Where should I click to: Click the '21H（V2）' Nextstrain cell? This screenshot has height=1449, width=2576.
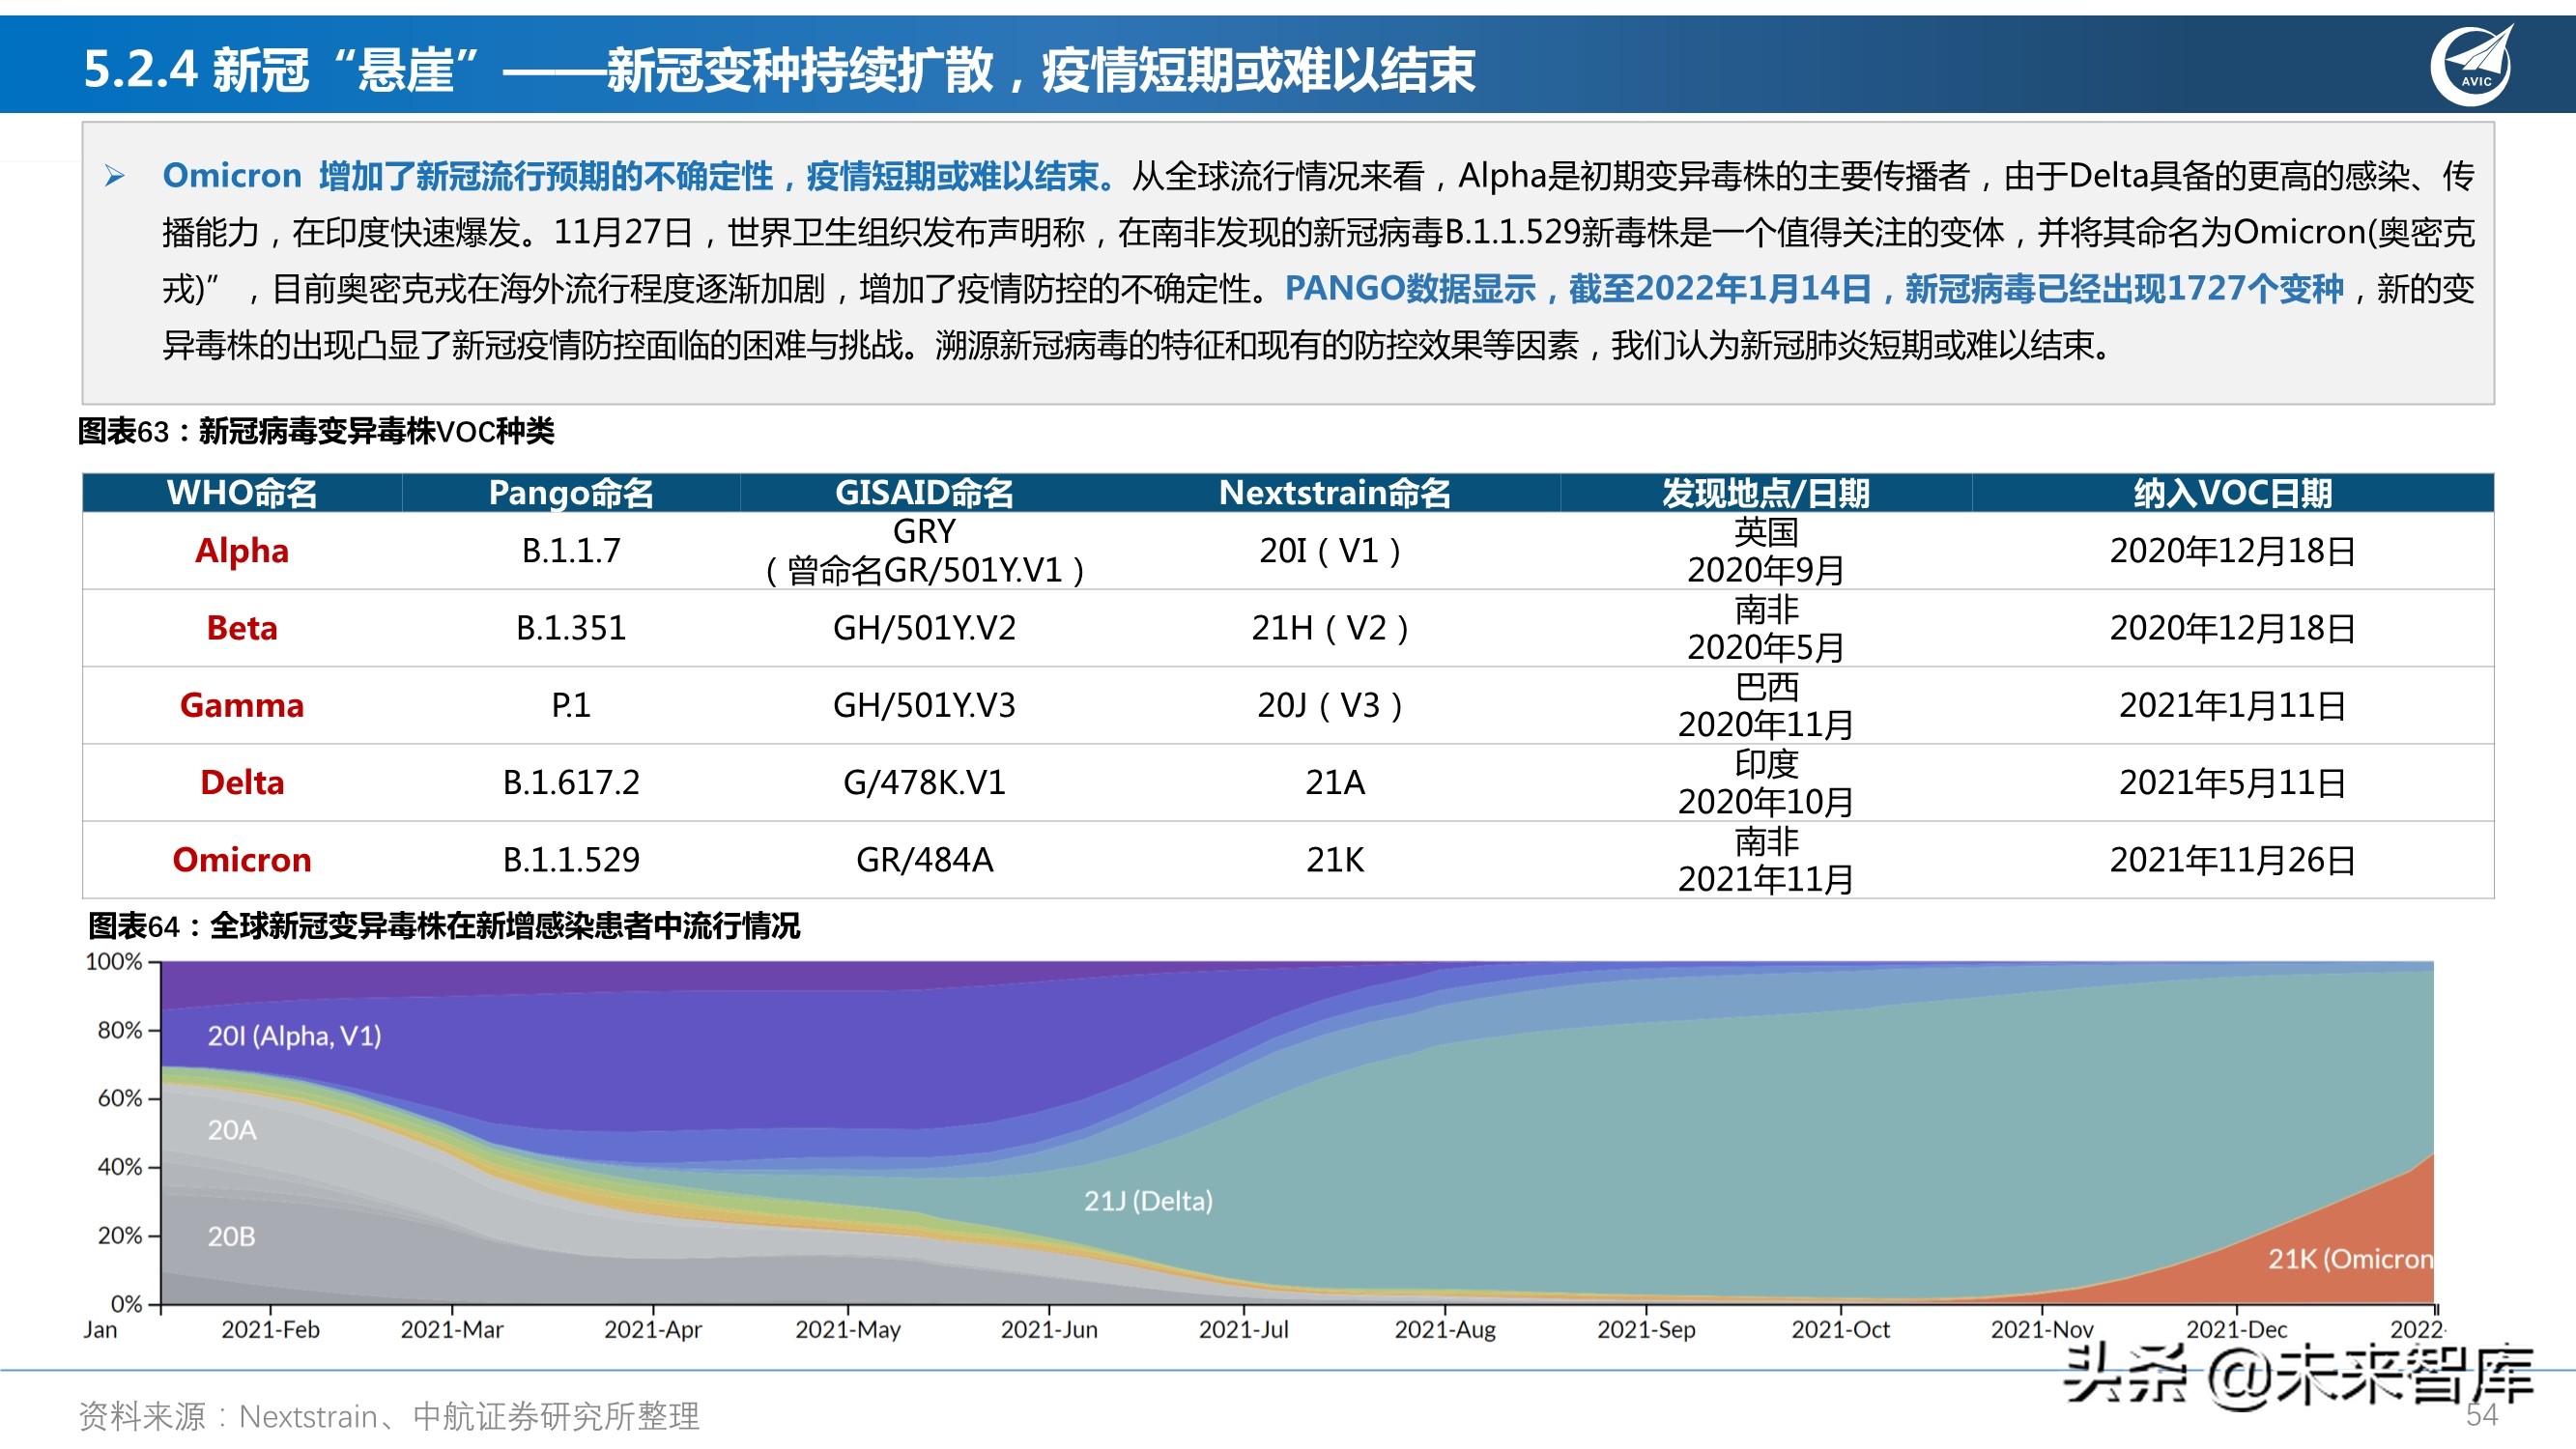(x=1334, y=627)
